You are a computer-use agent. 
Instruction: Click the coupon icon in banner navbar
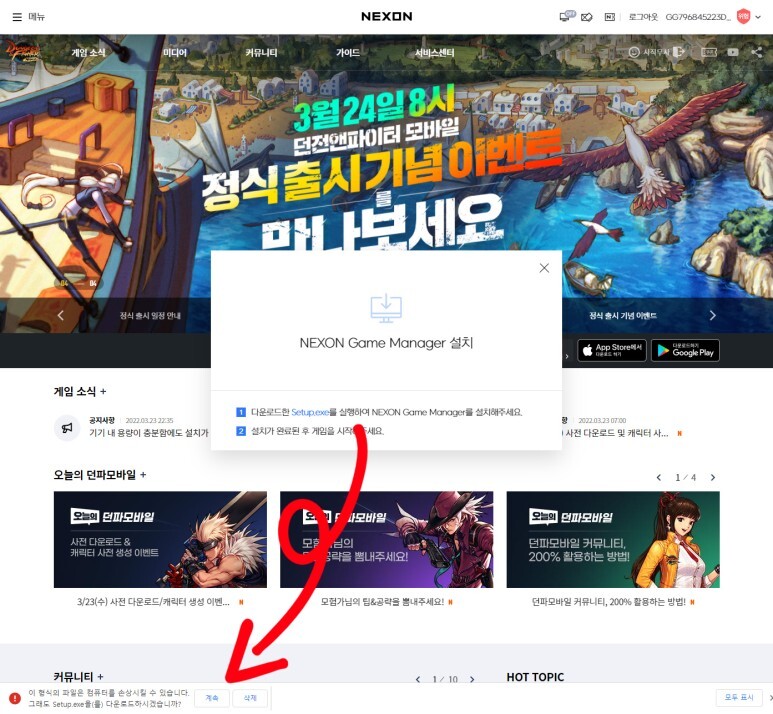pos(709,52)
